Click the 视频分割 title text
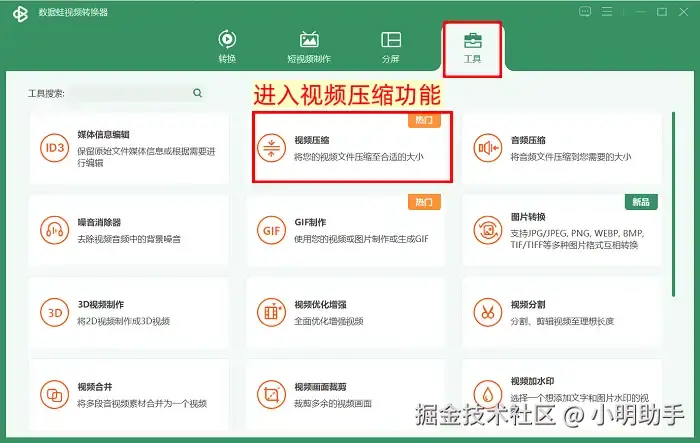 click(x=528, y=305)
